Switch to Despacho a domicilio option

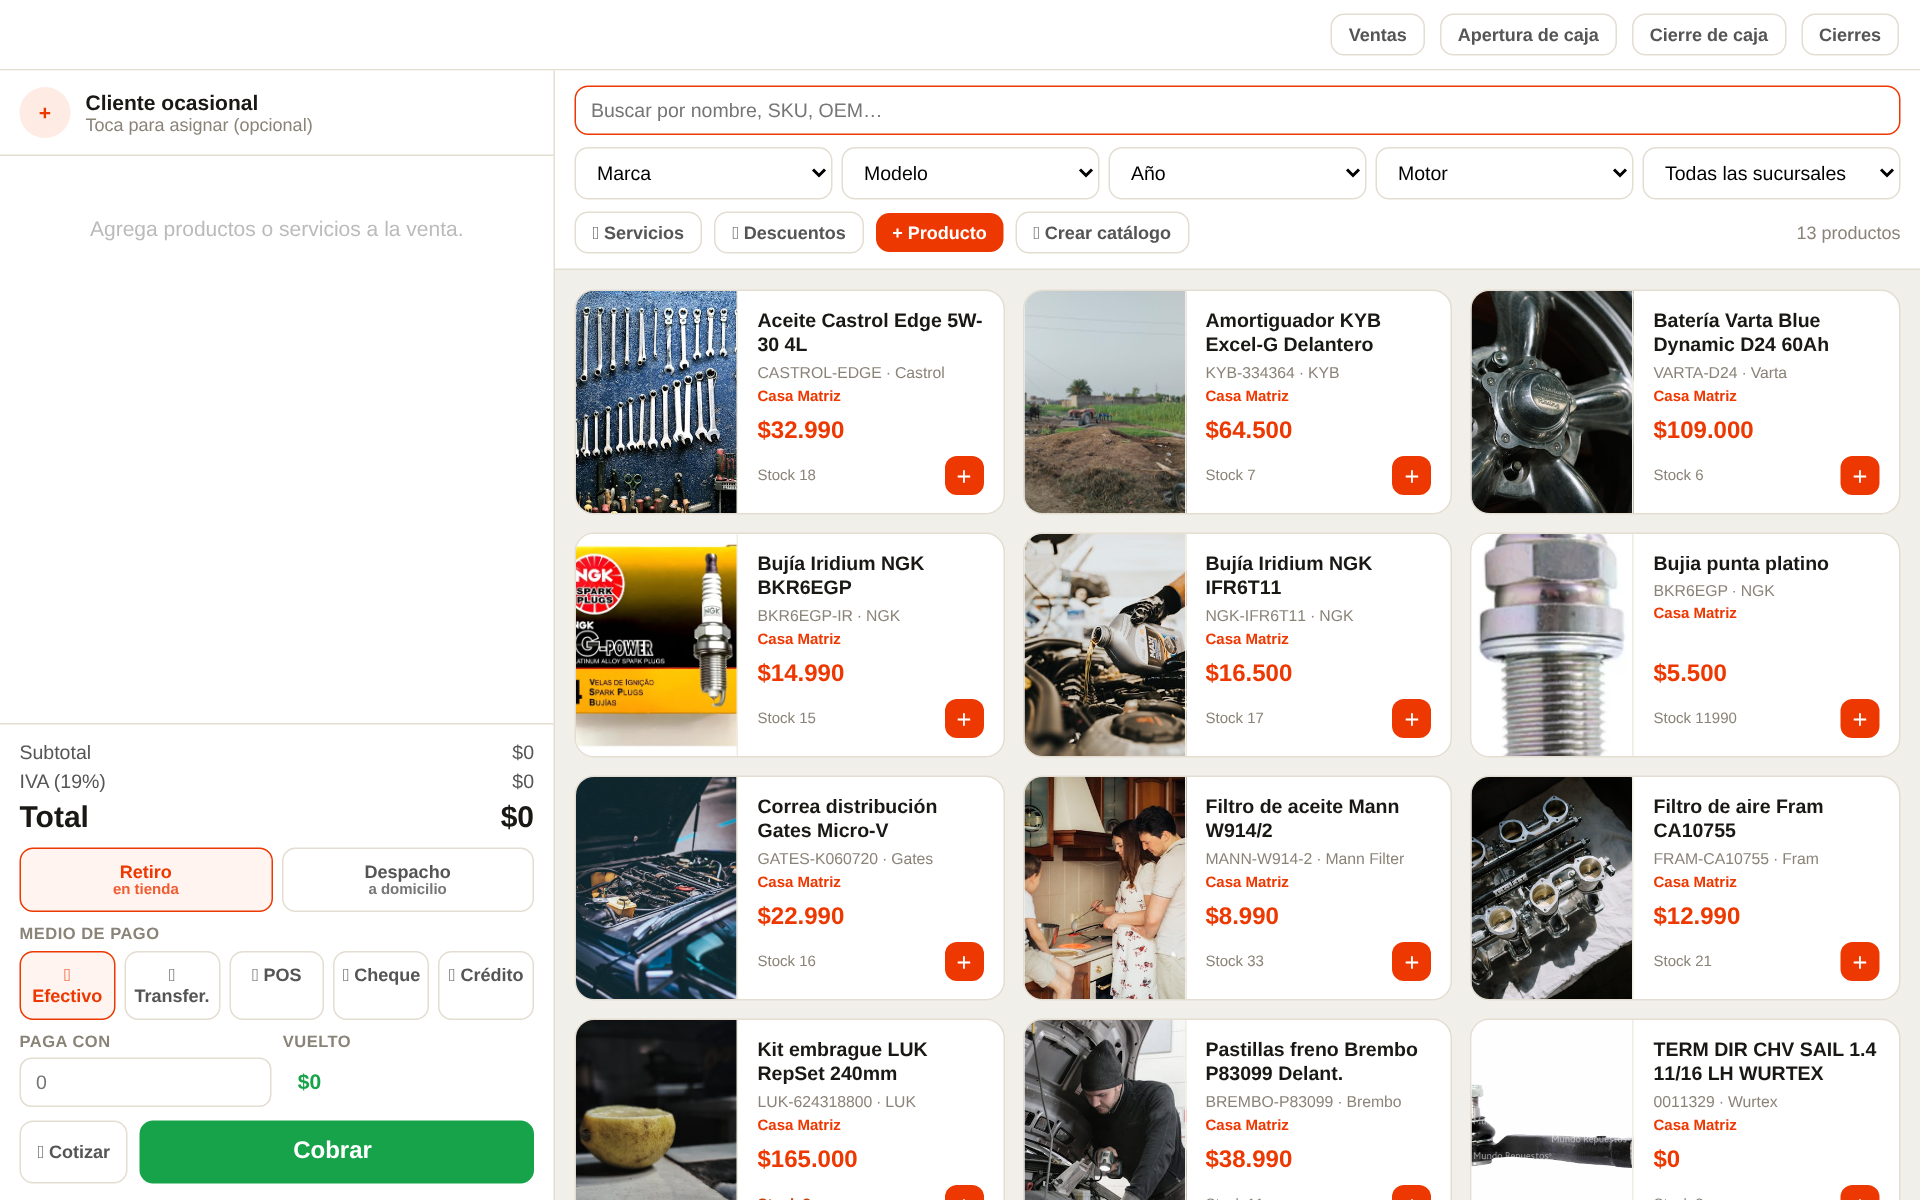(x=407, y=880)
